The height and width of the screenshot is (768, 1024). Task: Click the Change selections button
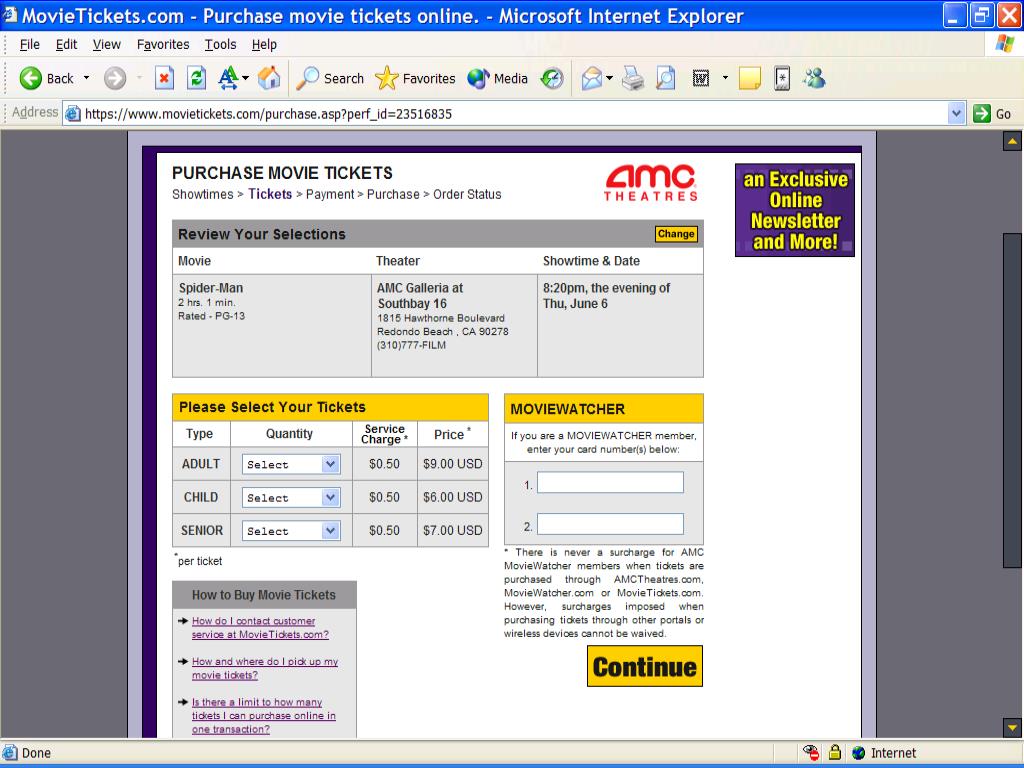[676, 234]
